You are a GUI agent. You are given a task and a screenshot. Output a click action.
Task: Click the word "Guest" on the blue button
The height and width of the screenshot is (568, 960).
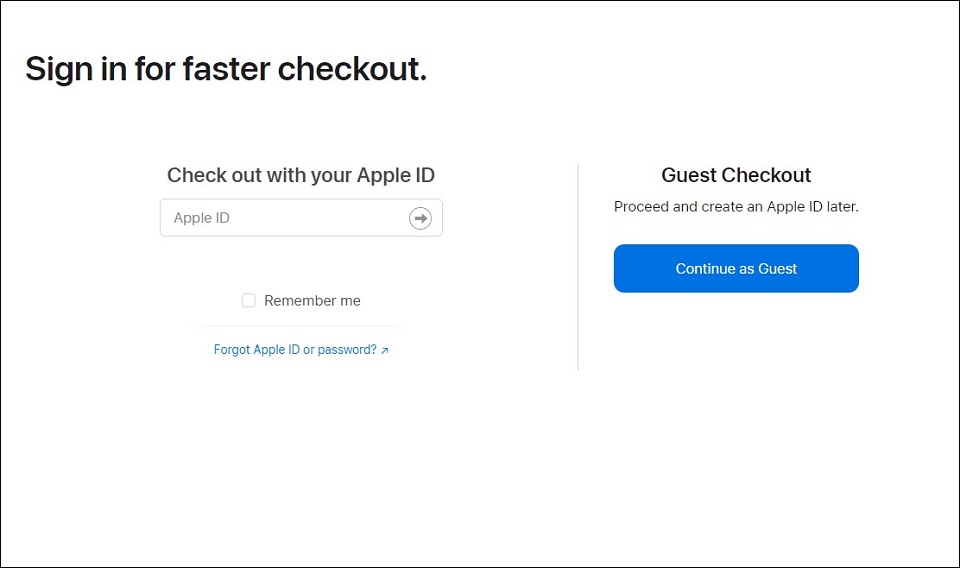778,269
